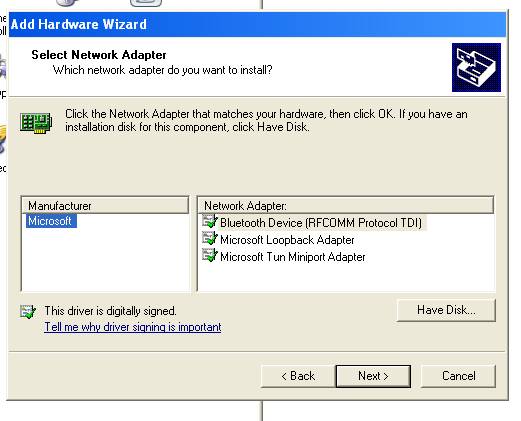The height and width of the screenshot is (421, 521).
Task: Select Microsoft Loopback Adapter from the list
Action: point(287,240)
